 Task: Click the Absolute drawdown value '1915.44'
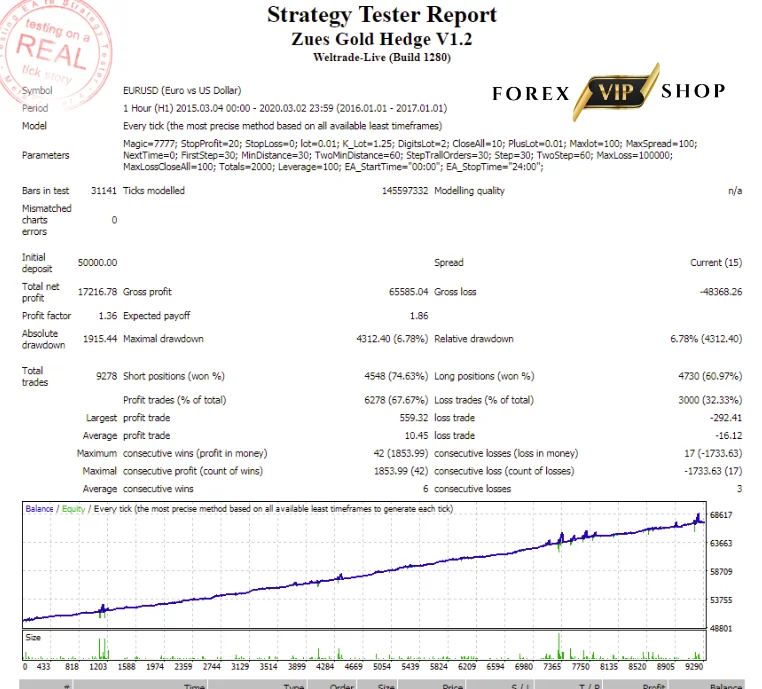(x=100, y=339)
